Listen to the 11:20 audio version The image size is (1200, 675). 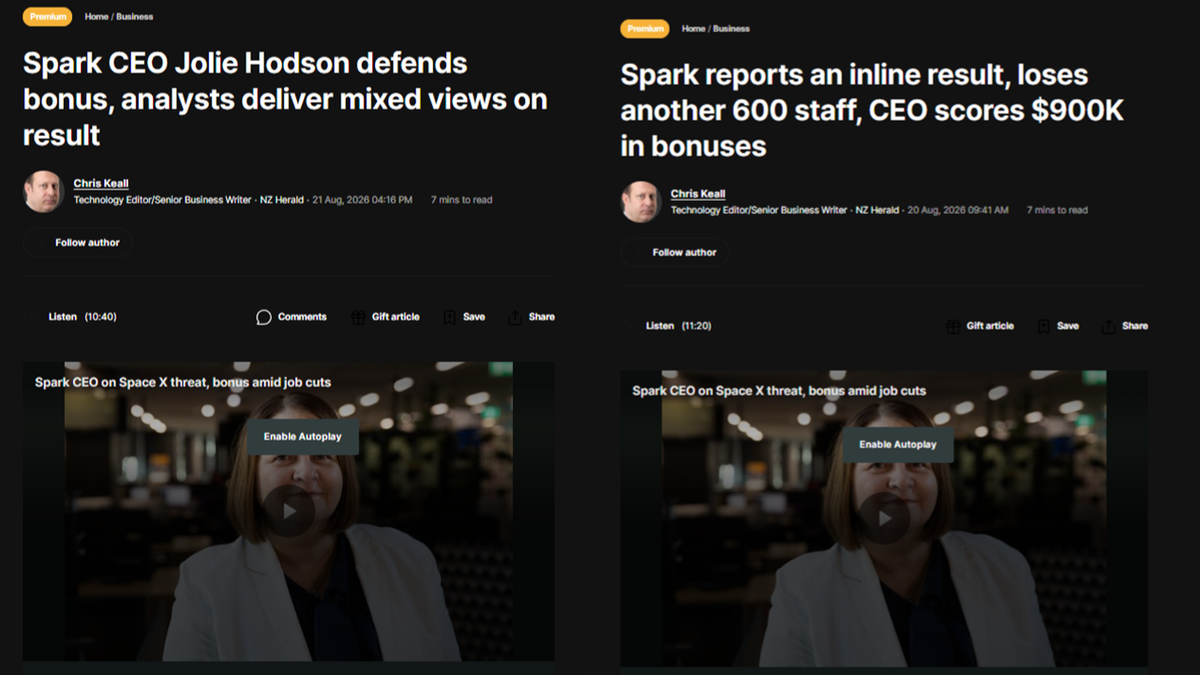(669, 326)
